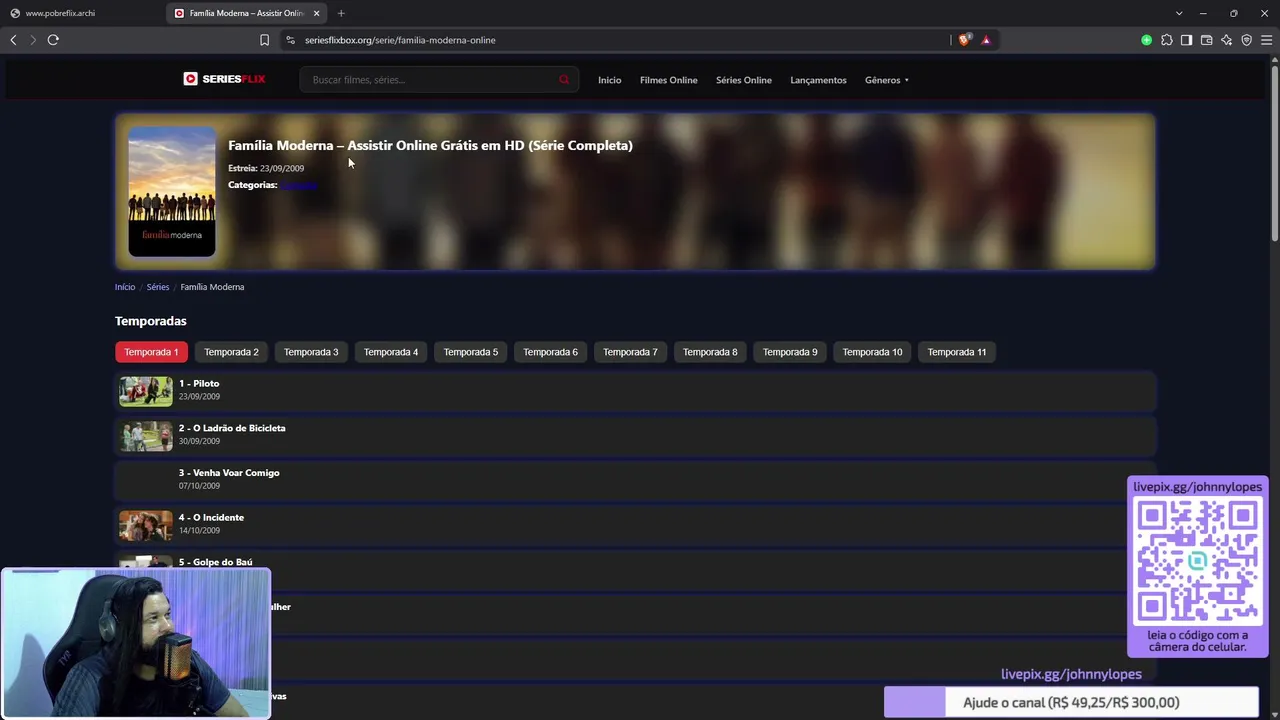
Task: Click the 23/09/2009 date under Piloto
Action: [x=199, y=397]
